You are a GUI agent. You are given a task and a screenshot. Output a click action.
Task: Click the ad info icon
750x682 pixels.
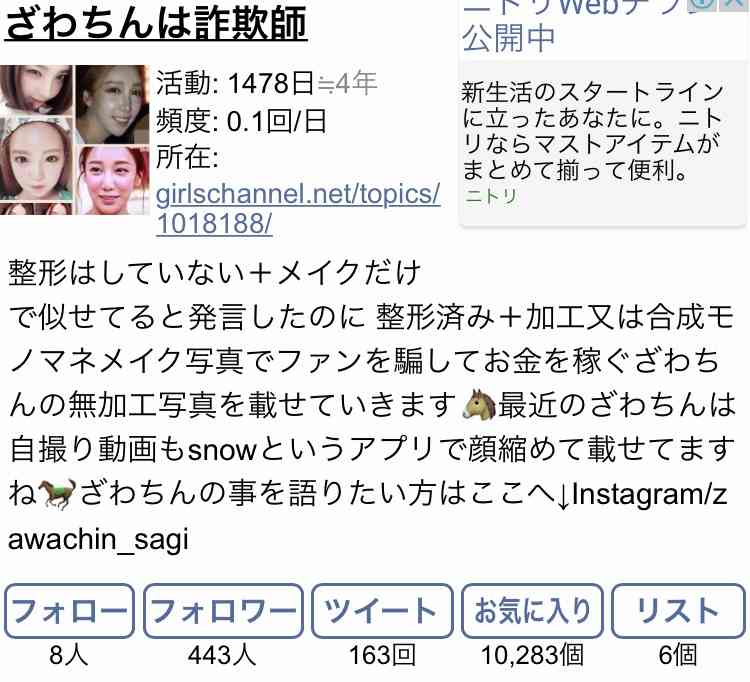(x=702, y=4)
